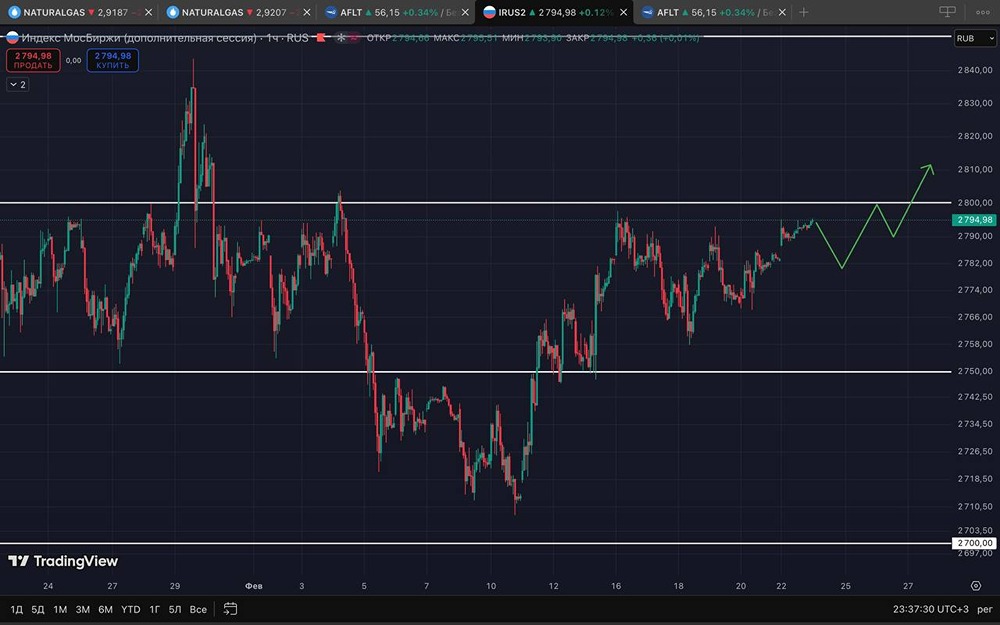
Task: Click the 2840,00 price scale label
Action: point(975,70)
